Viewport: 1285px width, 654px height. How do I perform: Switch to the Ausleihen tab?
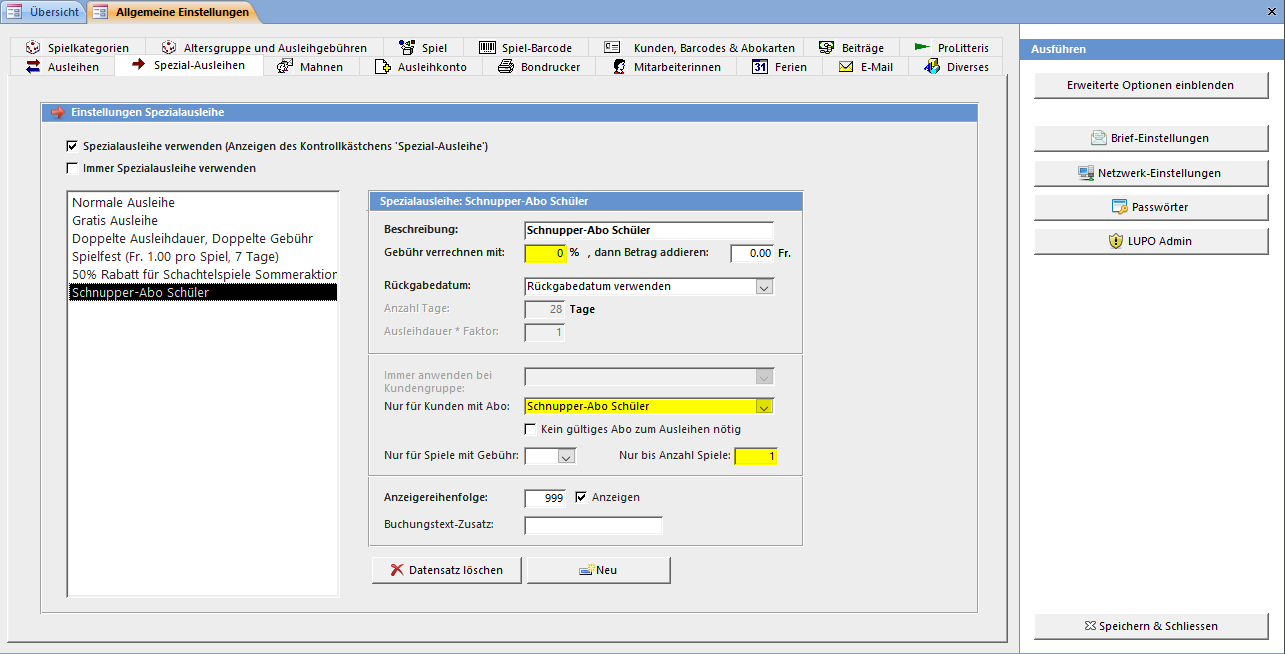62,67
